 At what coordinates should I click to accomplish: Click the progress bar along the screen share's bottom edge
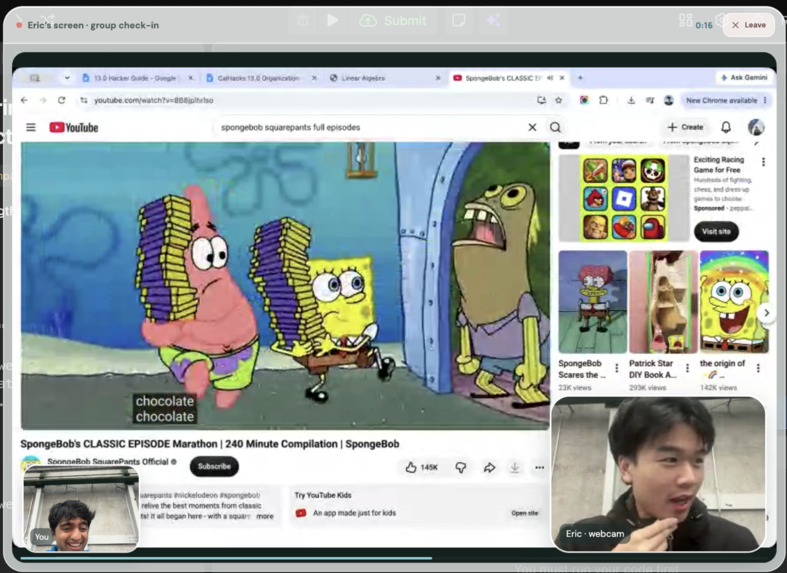click(393, 557)
